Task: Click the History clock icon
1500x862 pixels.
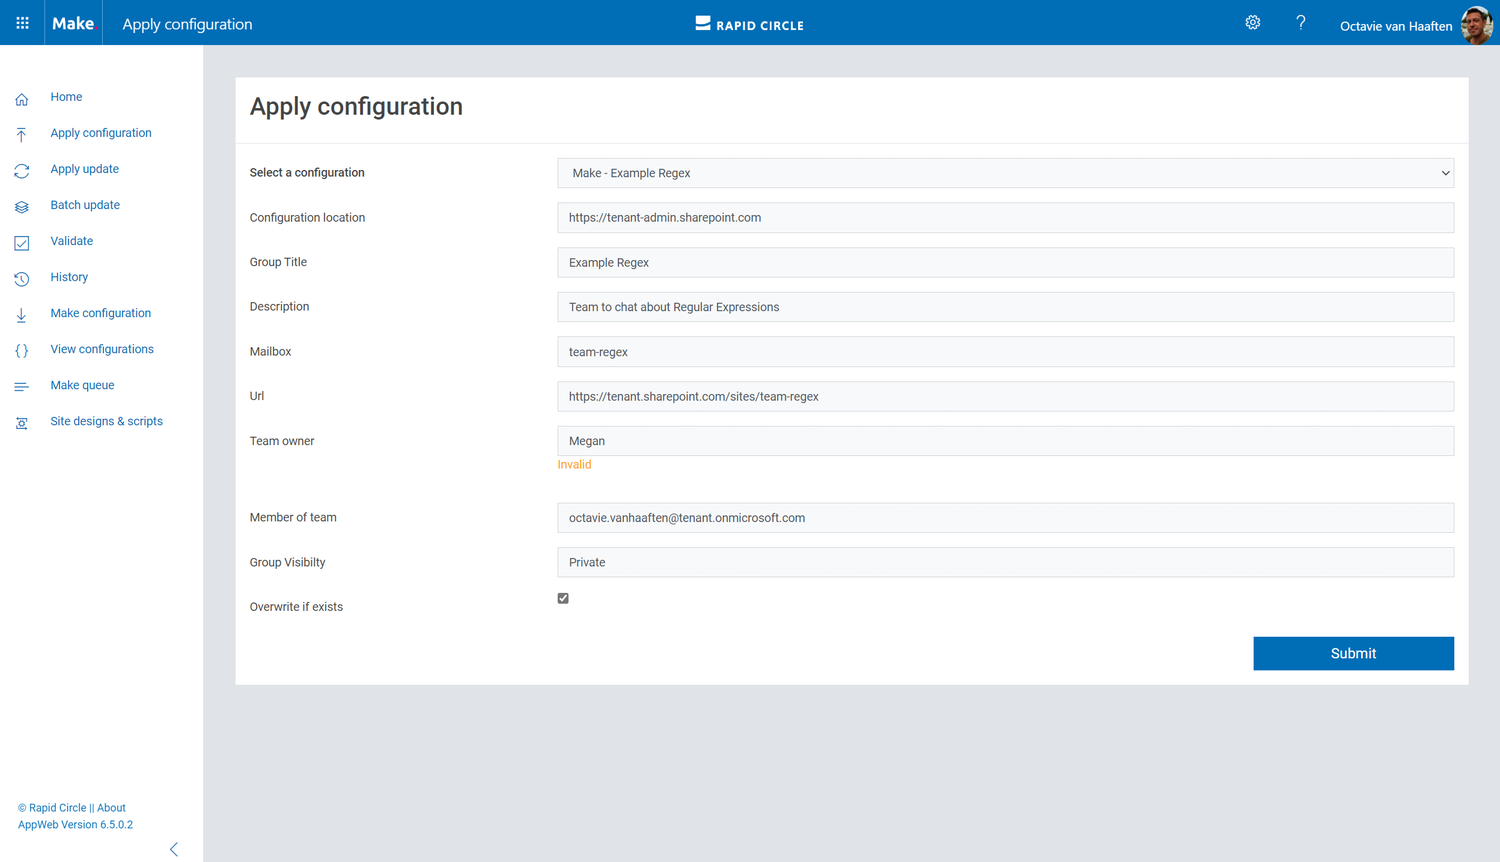Action: 22,279
